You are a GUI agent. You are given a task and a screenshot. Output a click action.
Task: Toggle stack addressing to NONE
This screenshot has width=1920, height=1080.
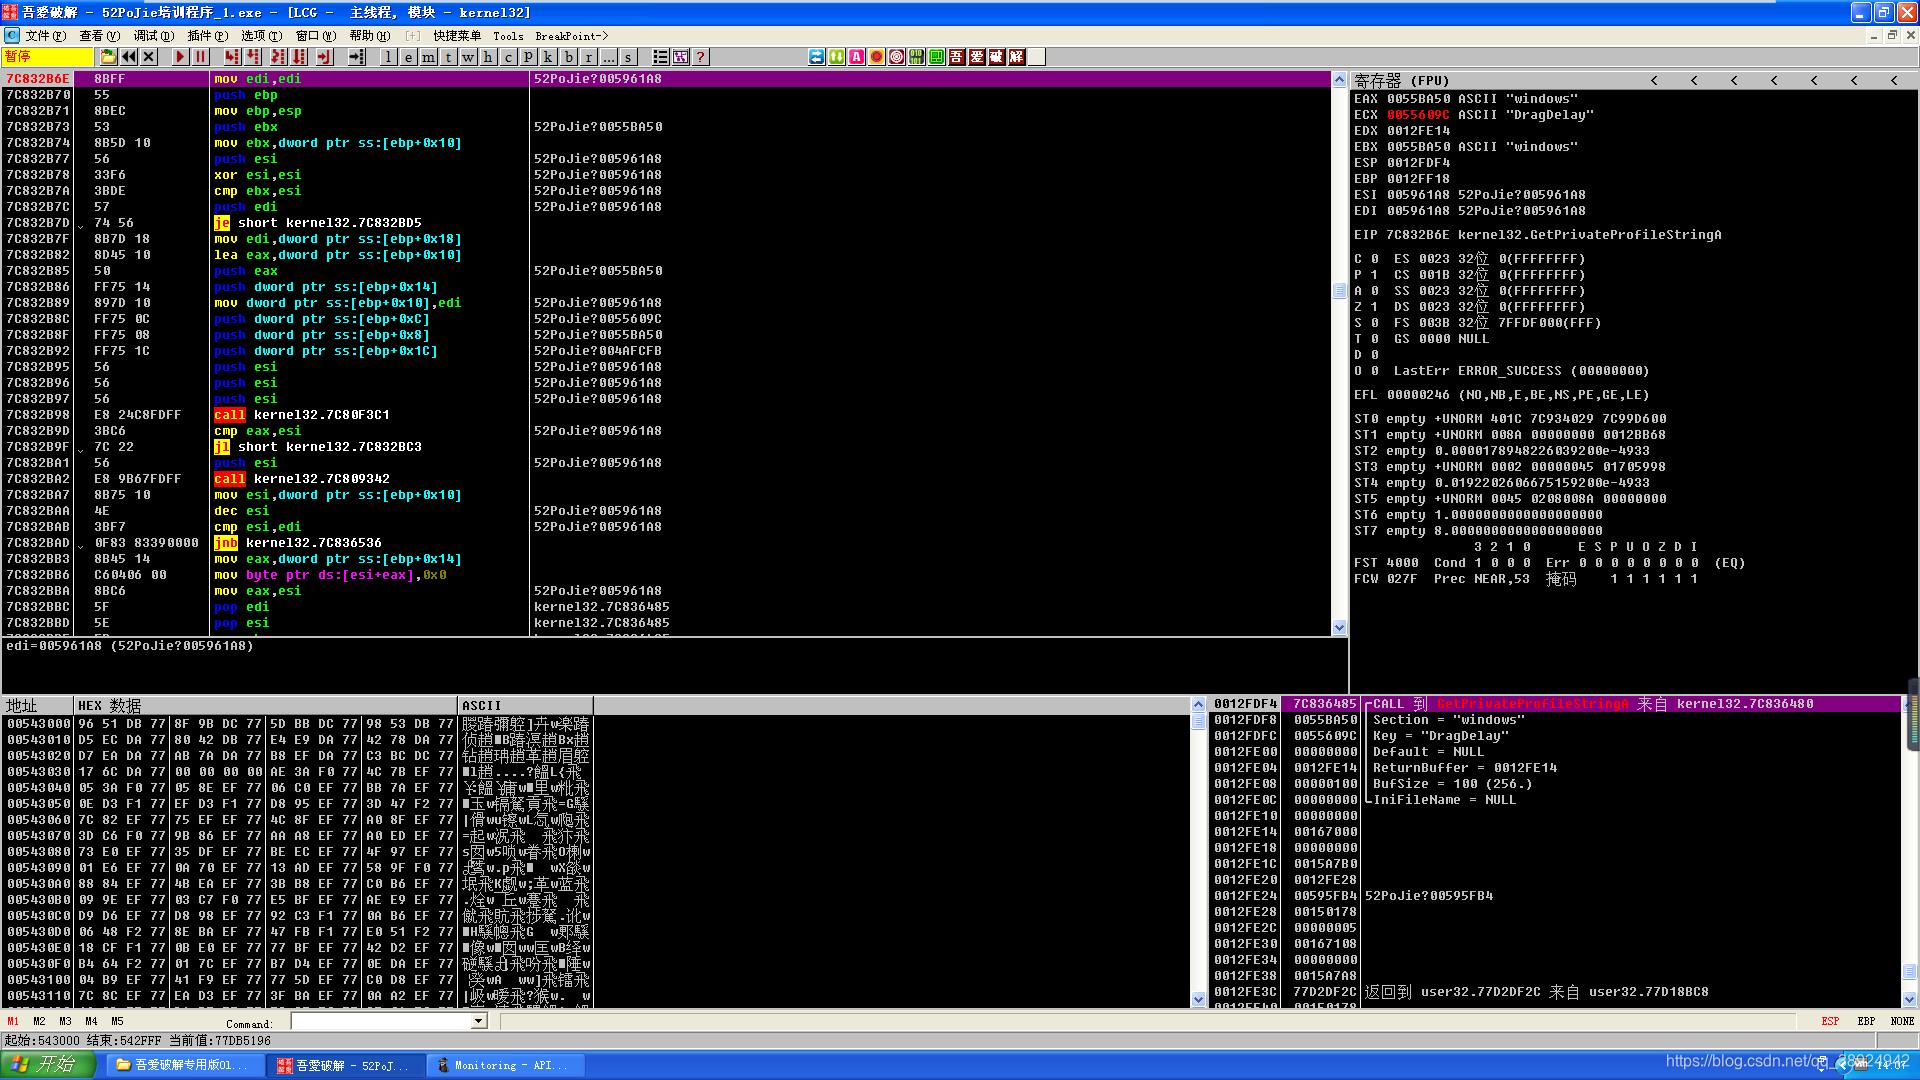(x=1902, y=1021)
